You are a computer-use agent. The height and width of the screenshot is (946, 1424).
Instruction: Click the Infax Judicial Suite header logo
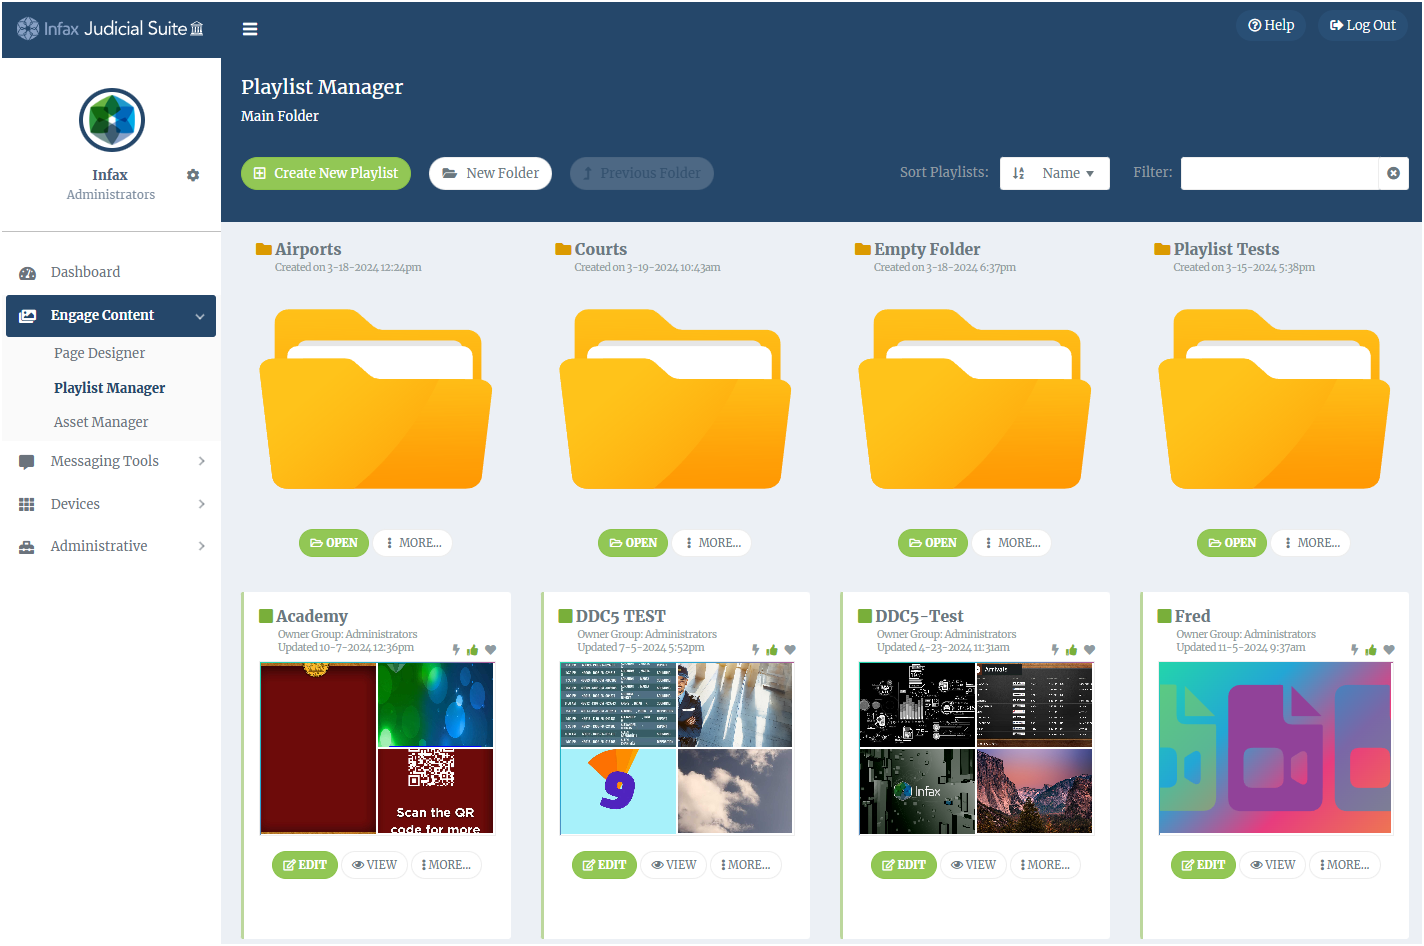tap(110, 29)
